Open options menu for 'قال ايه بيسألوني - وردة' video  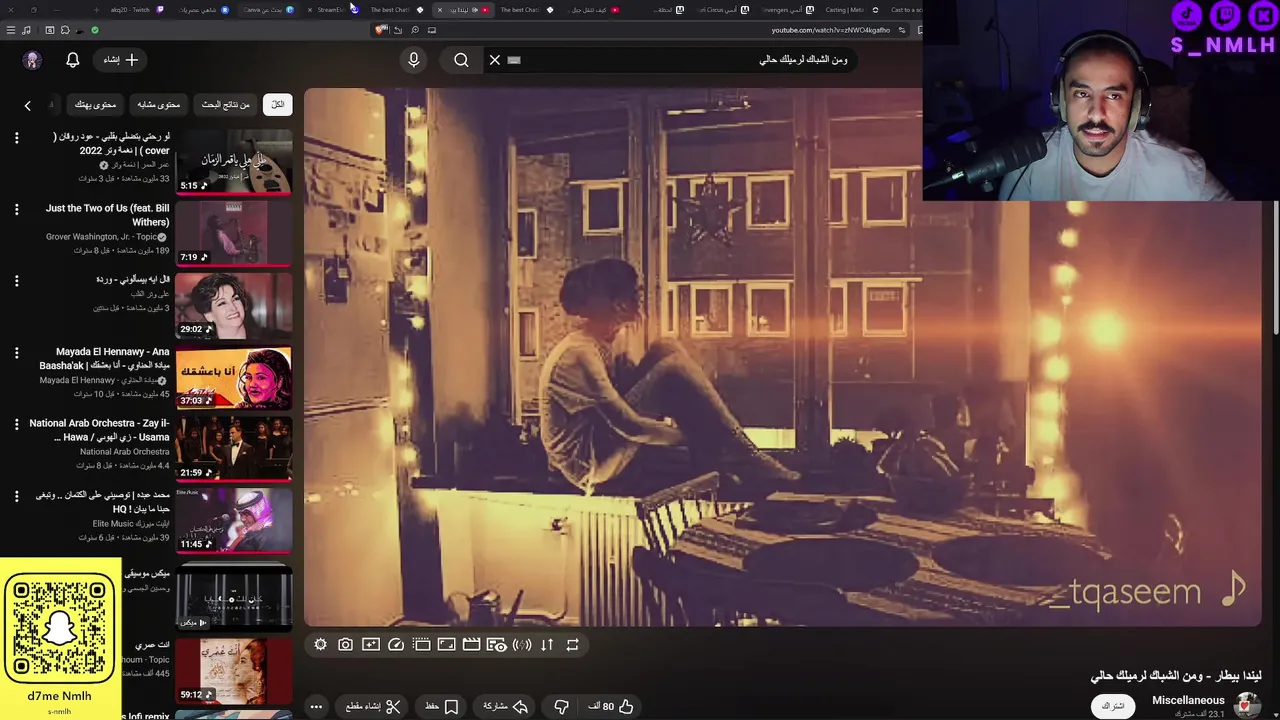point(16,281)
